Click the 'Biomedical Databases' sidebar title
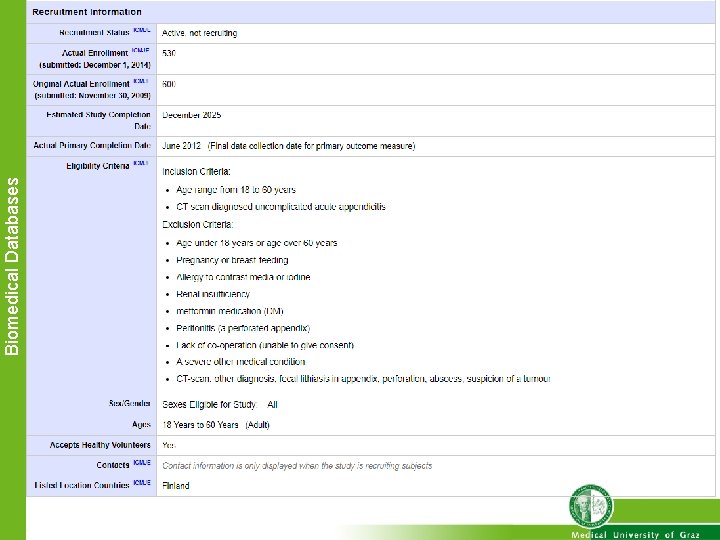The image size is (720, 540). tap(12, 266)
